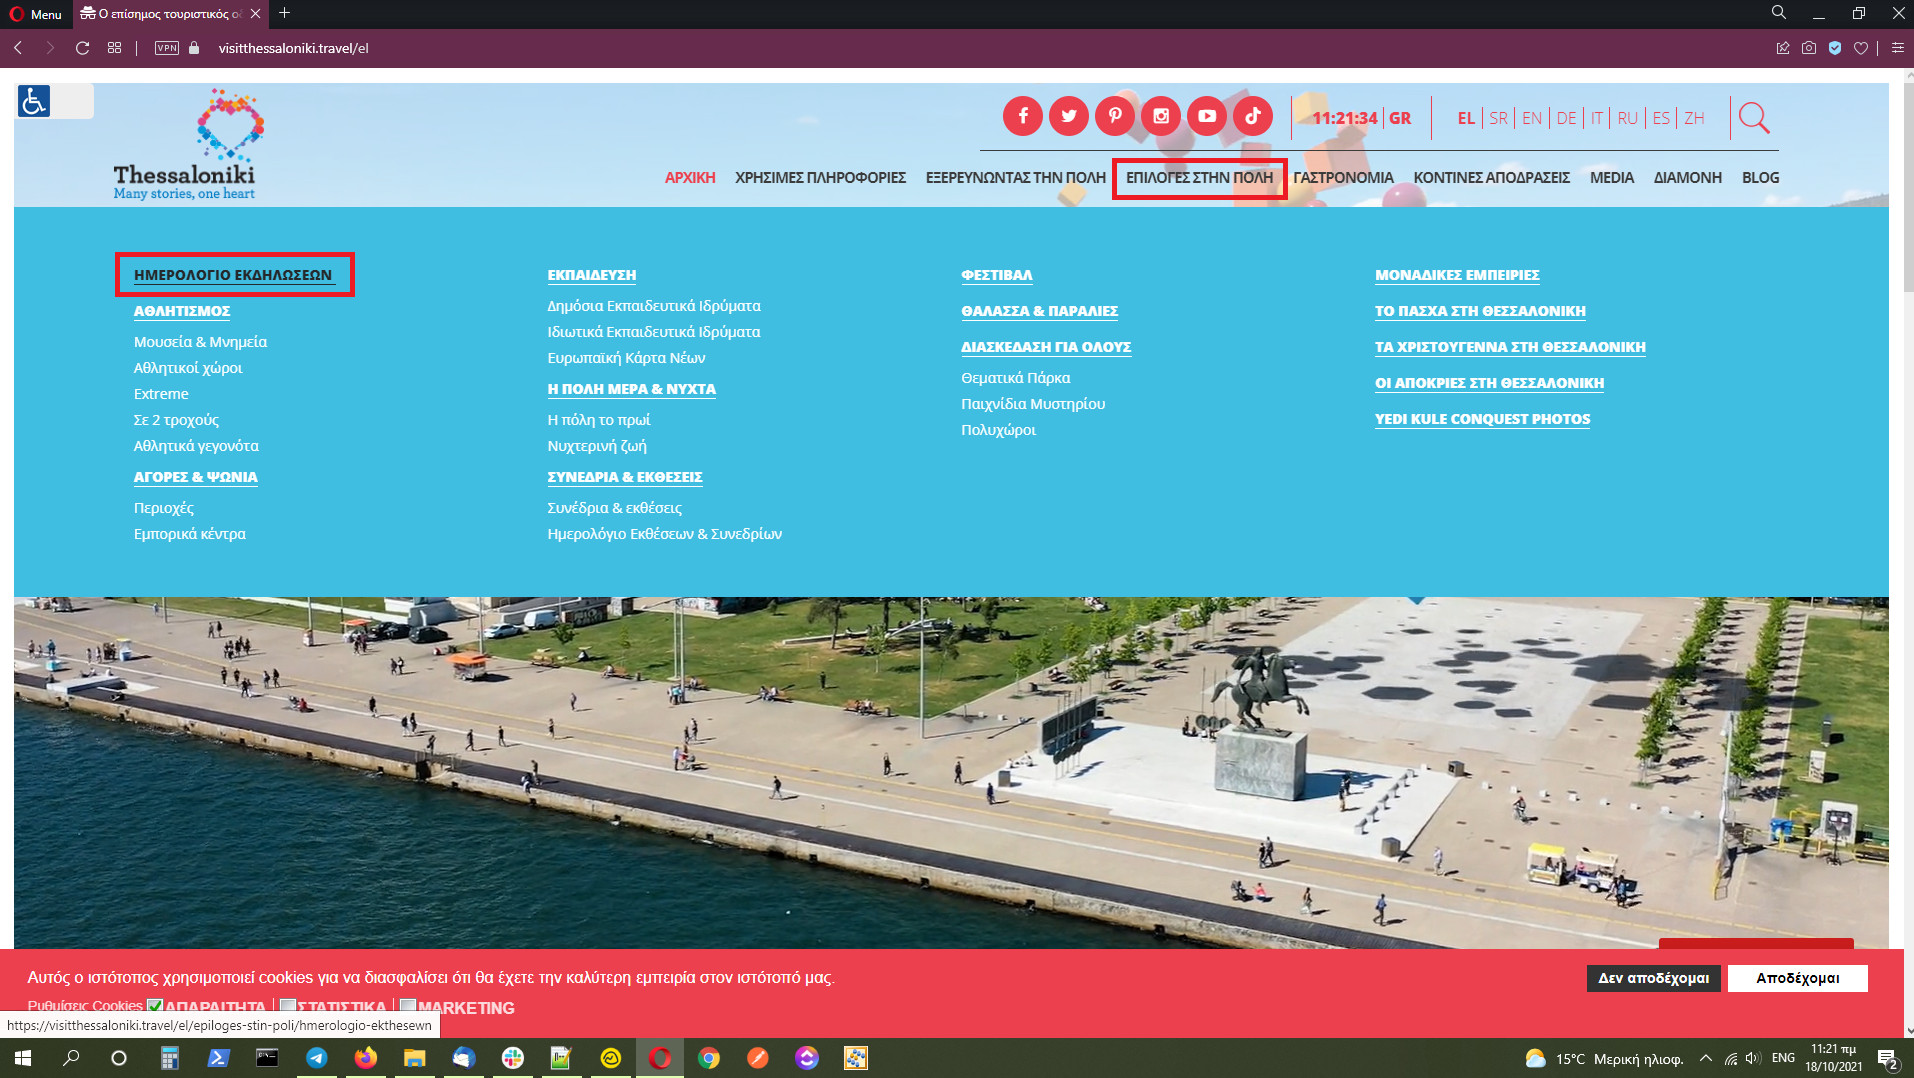Click the ΑΘΛΗΤΙΣΜΟΣ heading link

tap(182, 311)
